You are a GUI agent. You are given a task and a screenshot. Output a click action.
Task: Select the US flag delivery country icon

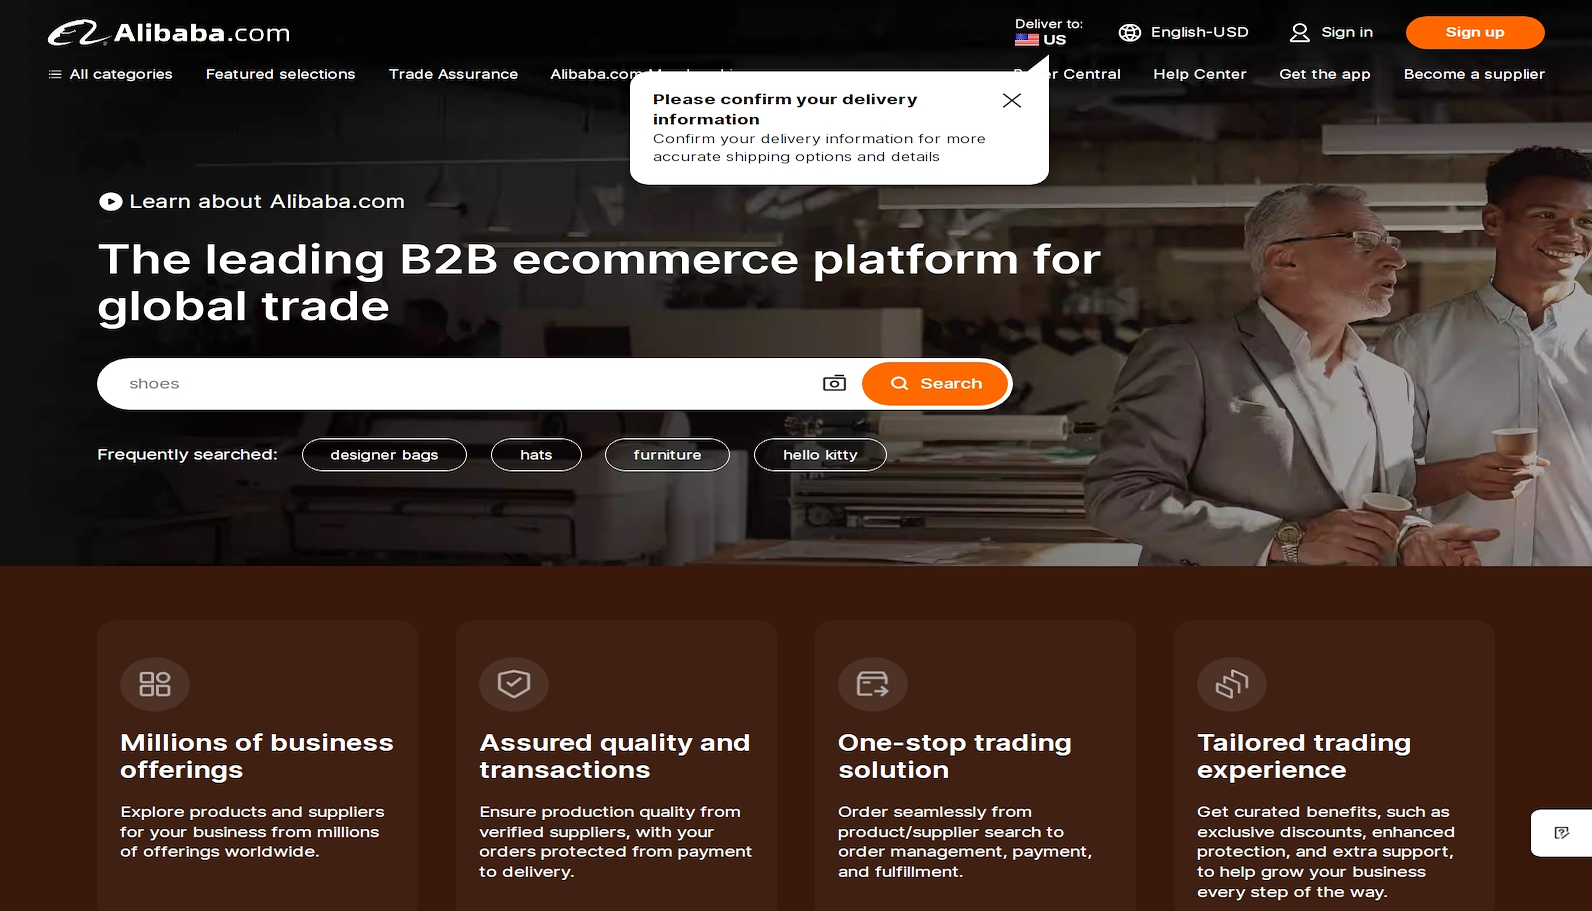[1026, 40]
